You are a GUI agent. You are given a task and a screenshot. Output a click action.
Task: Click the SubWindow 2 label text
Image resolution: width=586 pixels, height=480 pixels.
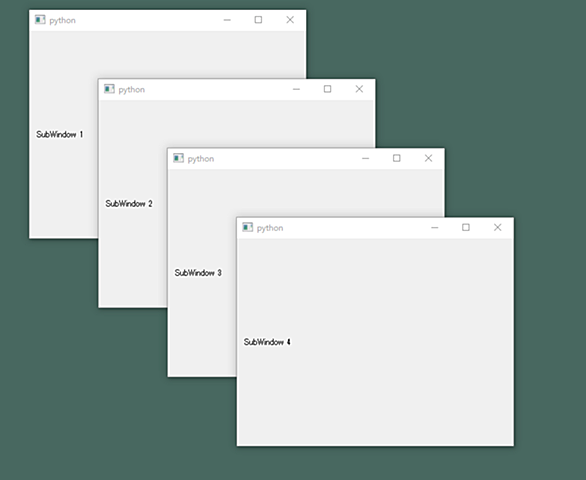pos(129,203)
